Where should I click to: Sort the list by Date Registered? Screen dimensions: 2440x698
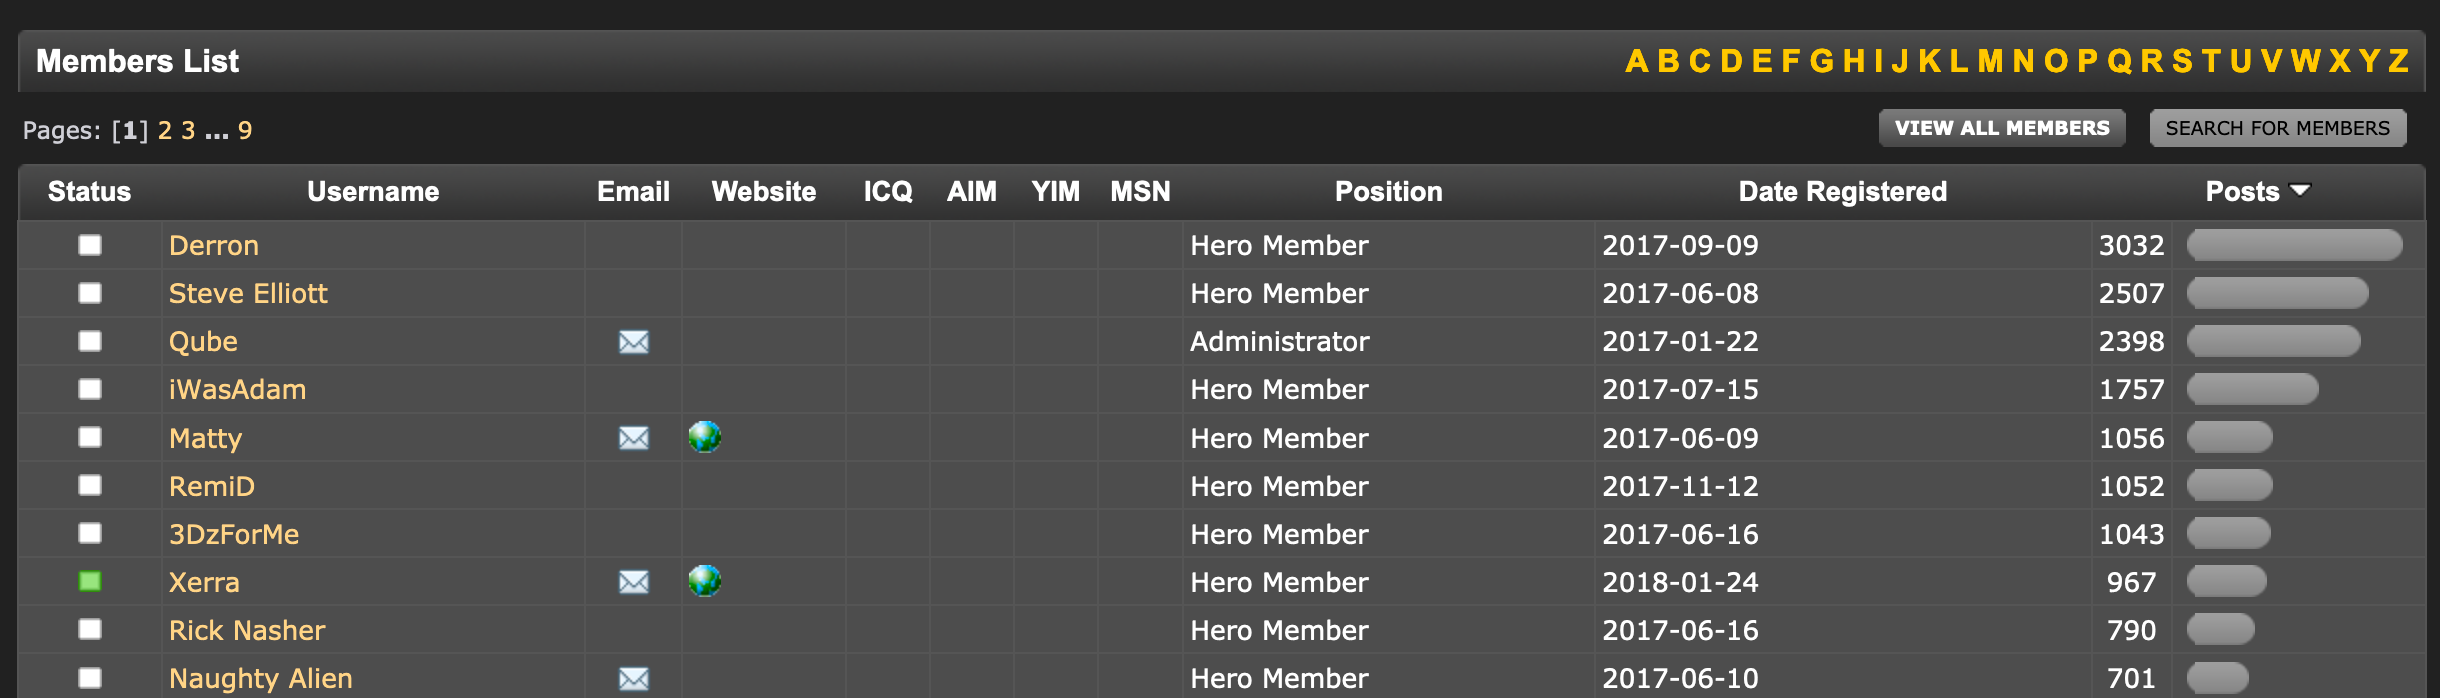point(1842,192)
